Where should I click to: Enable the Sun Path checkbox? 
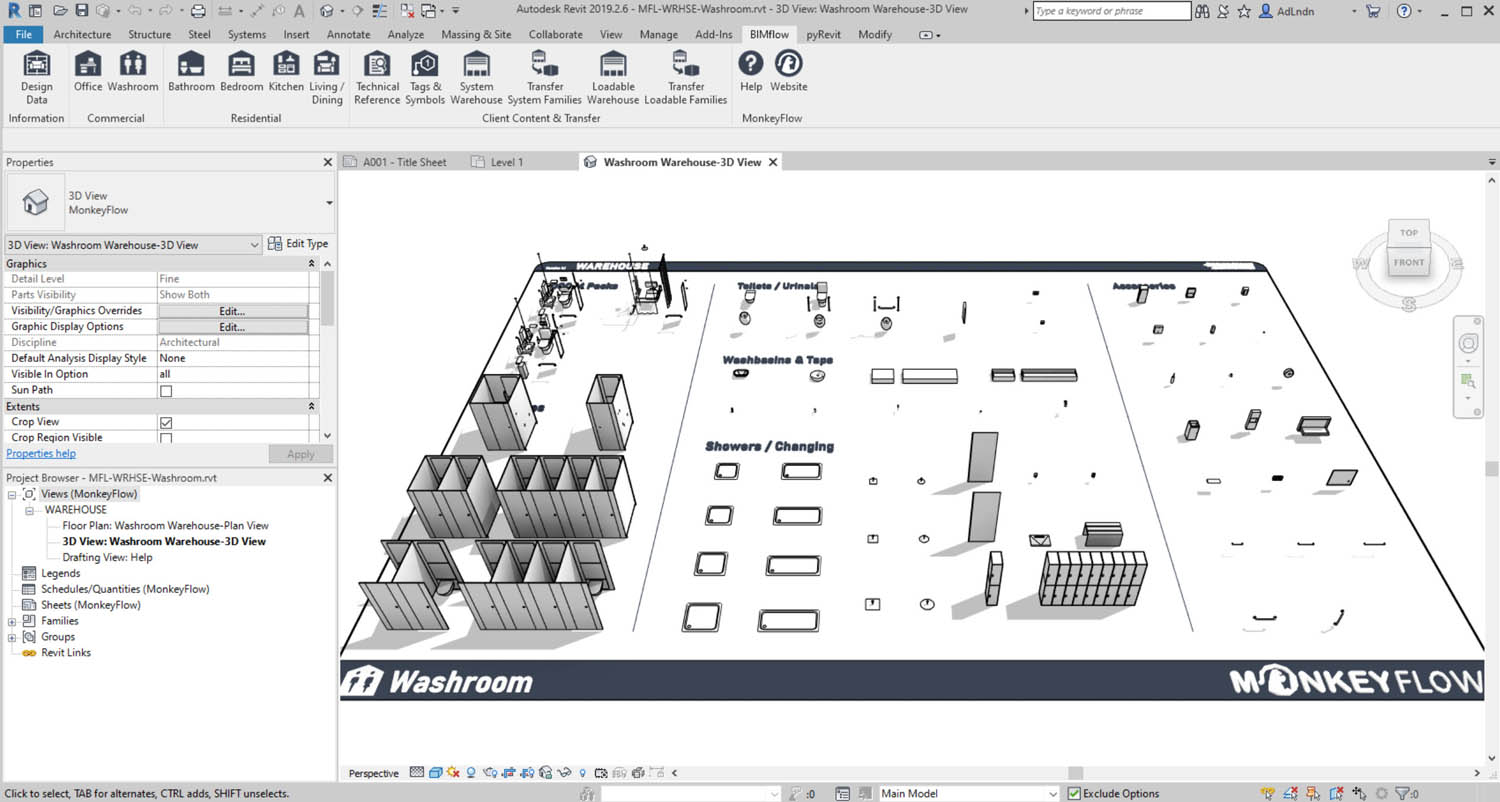166,391
